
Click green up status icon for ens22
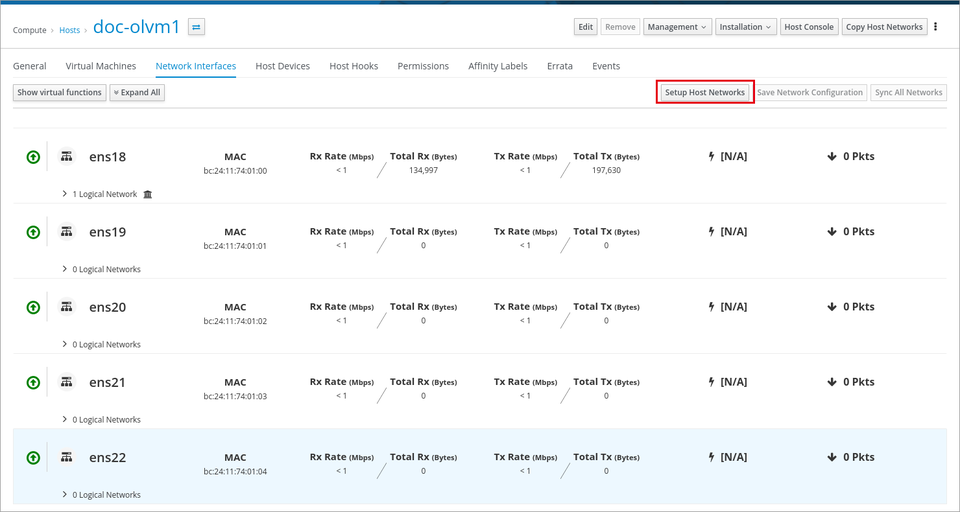tap(34, 457)
